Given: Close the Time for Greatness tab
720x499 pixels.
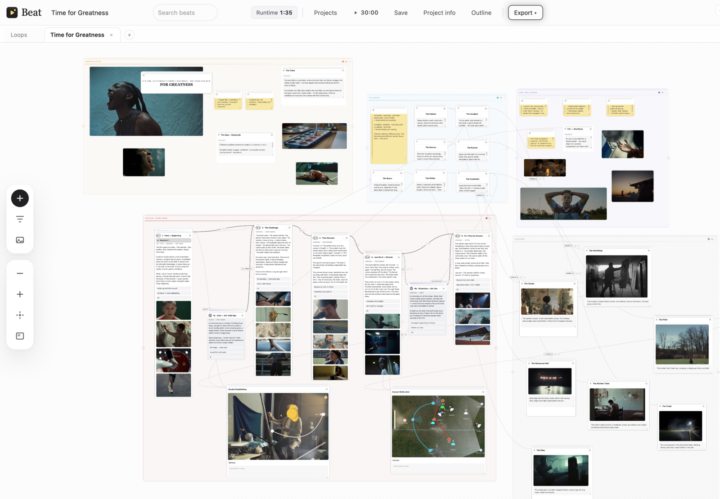Looking at the screenshot, I should point(111,35).
